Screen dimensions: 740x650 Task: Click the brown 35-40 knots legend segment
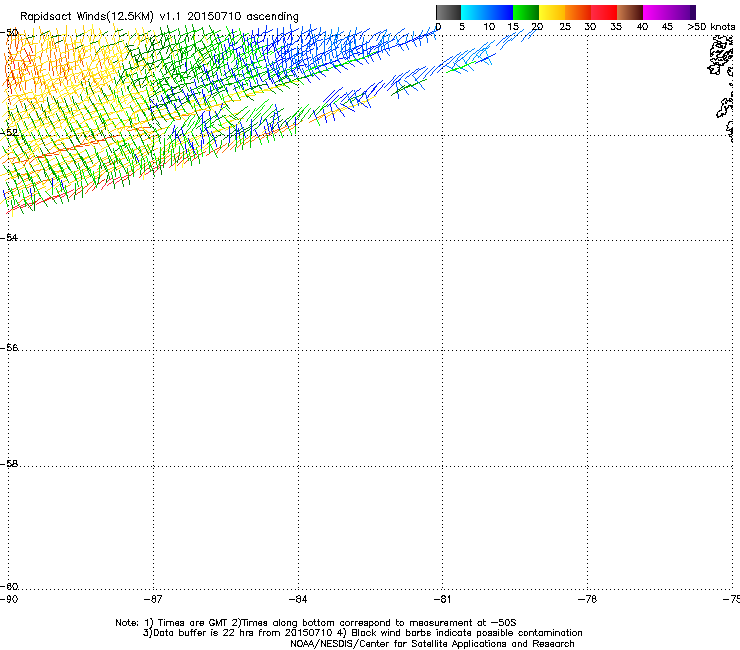pyautogui.click(x=630, y=12)
